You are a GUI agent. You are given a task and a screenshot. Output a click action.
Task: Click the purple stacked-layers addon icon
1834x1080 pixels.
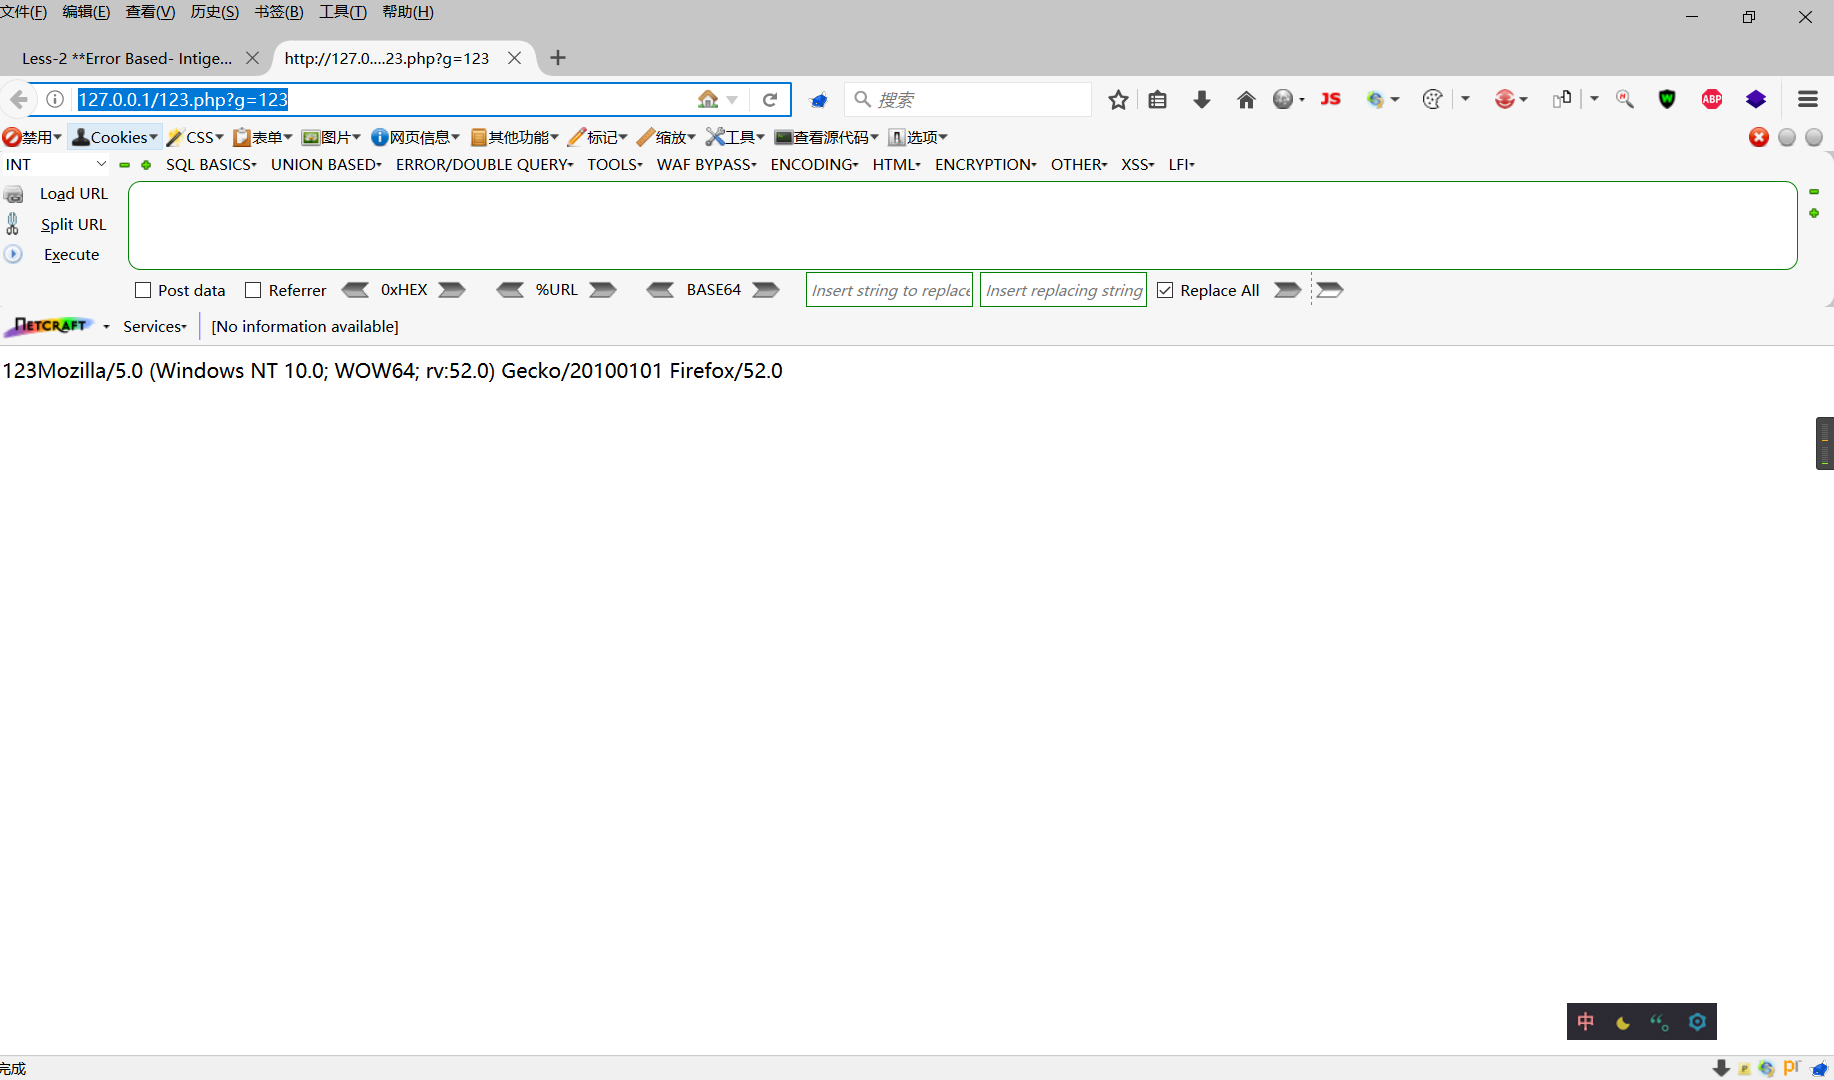coord(1757,99)
